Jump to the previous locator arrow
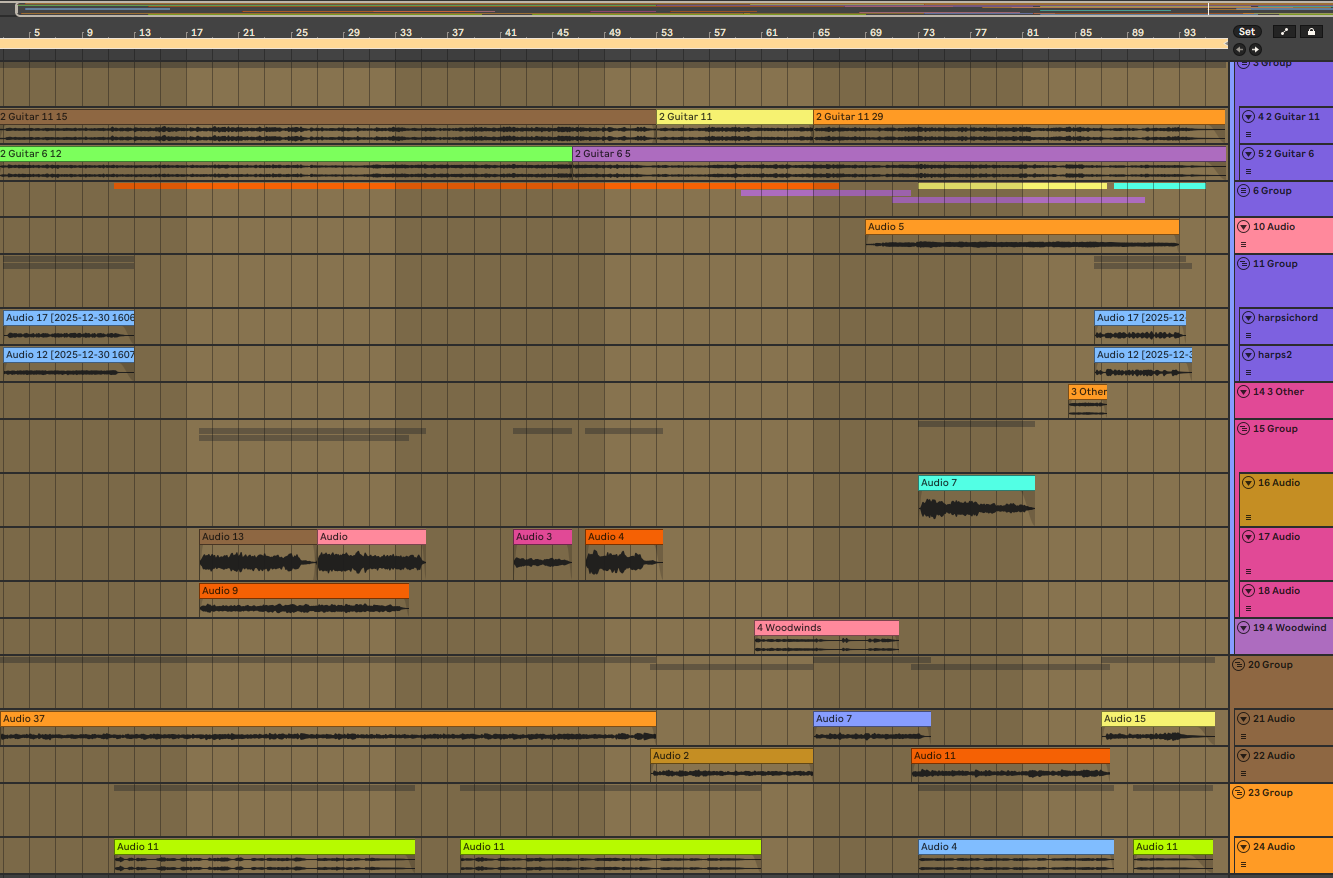The image size is (1333, 878). coord(1240,49)
